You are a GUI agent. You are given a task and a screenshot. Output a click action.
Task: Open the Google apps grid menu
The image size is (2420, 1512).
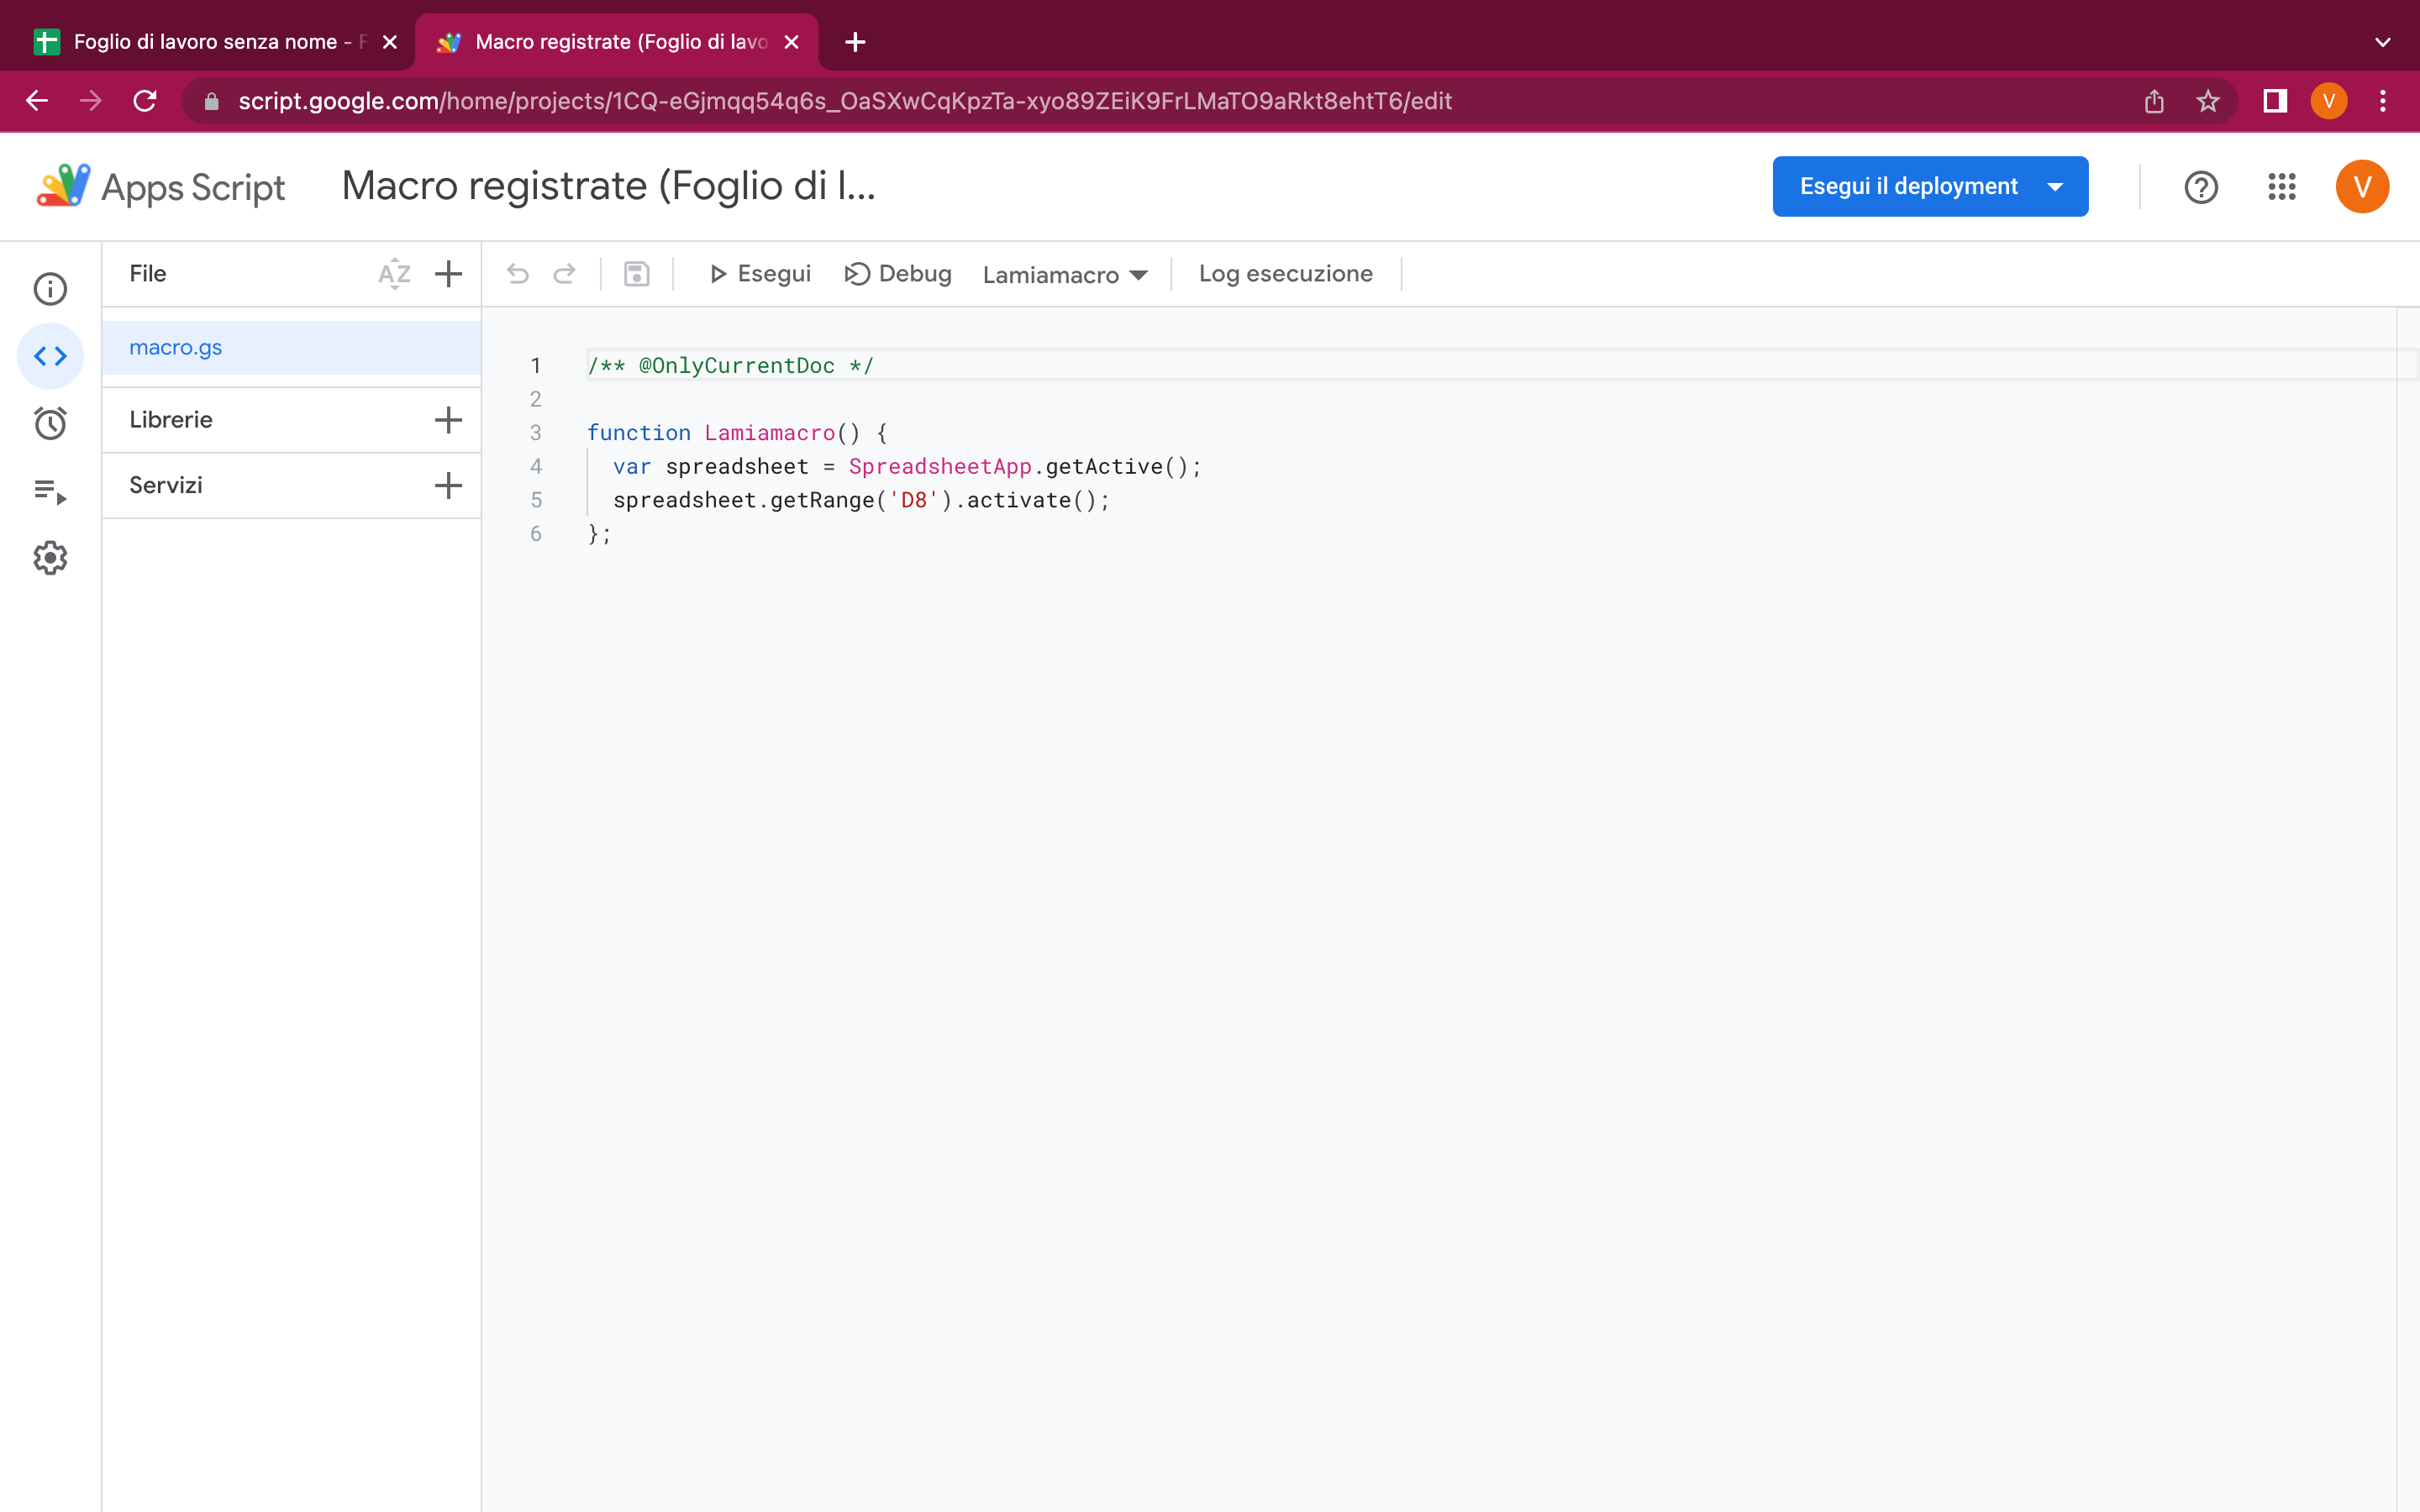pyautogui.click(x=2281, y=187)
